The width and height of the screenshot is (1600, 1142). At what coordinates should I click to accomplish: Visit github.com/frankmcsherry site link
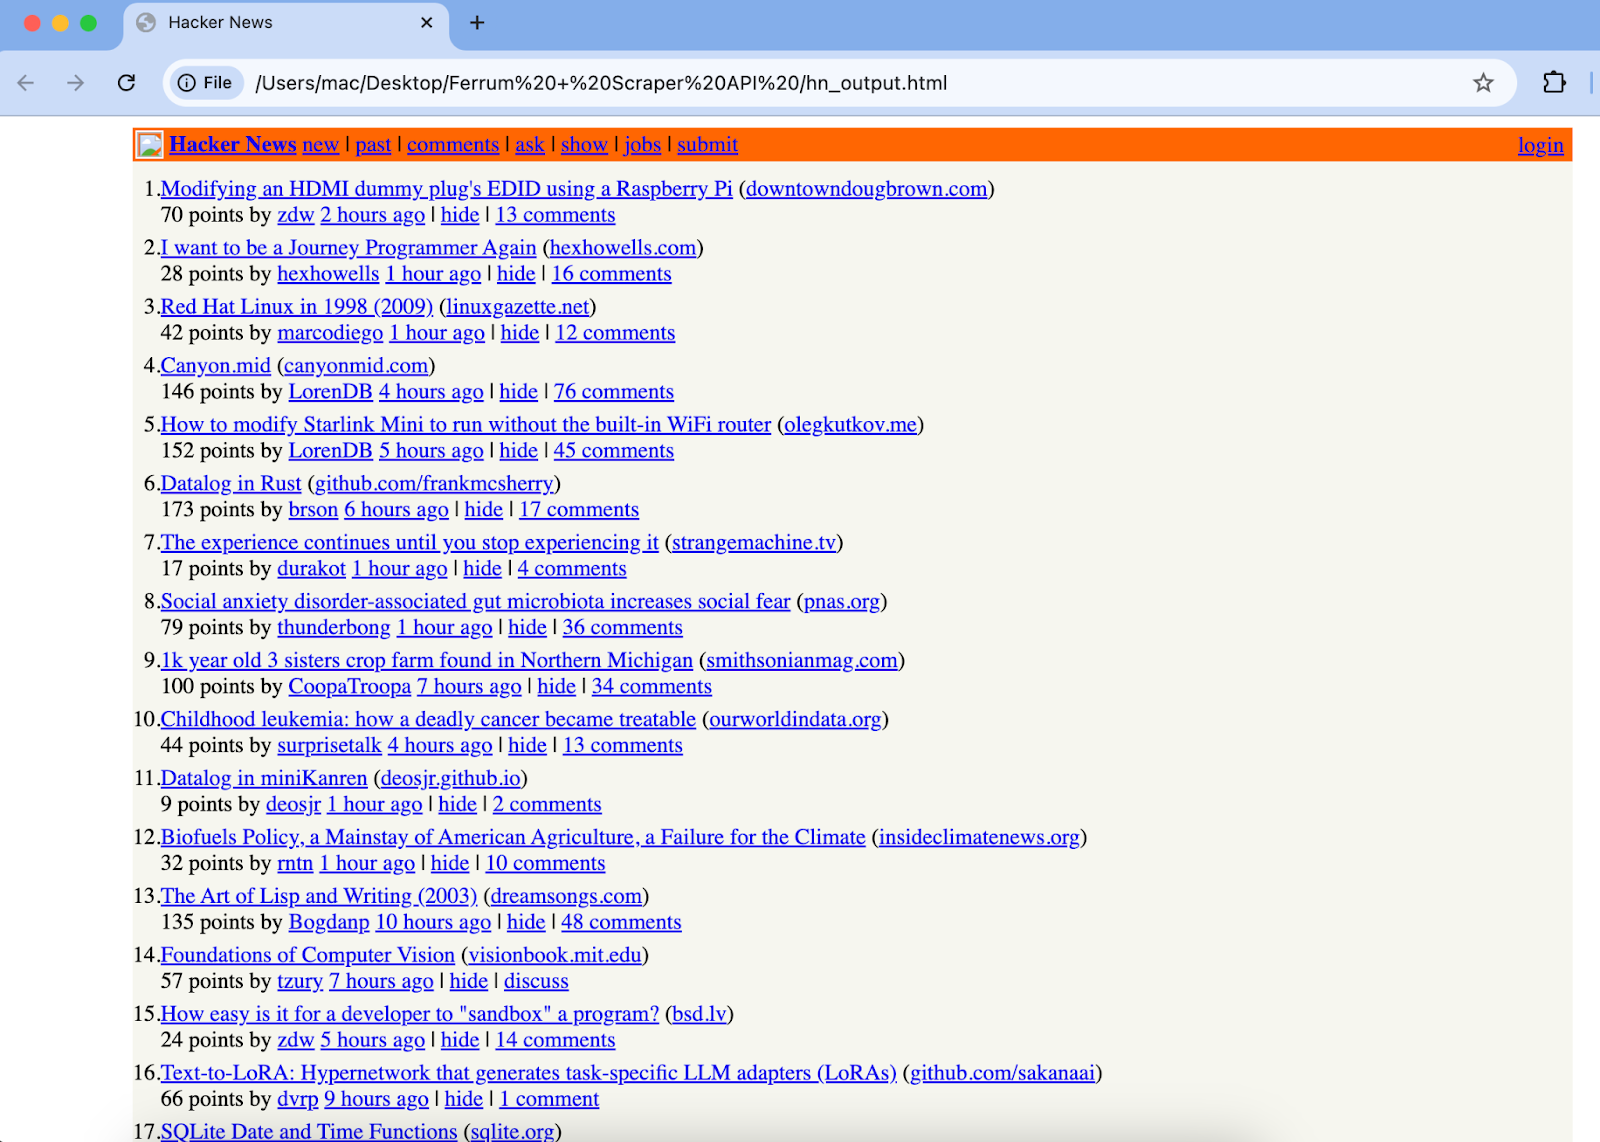point(434,483)
